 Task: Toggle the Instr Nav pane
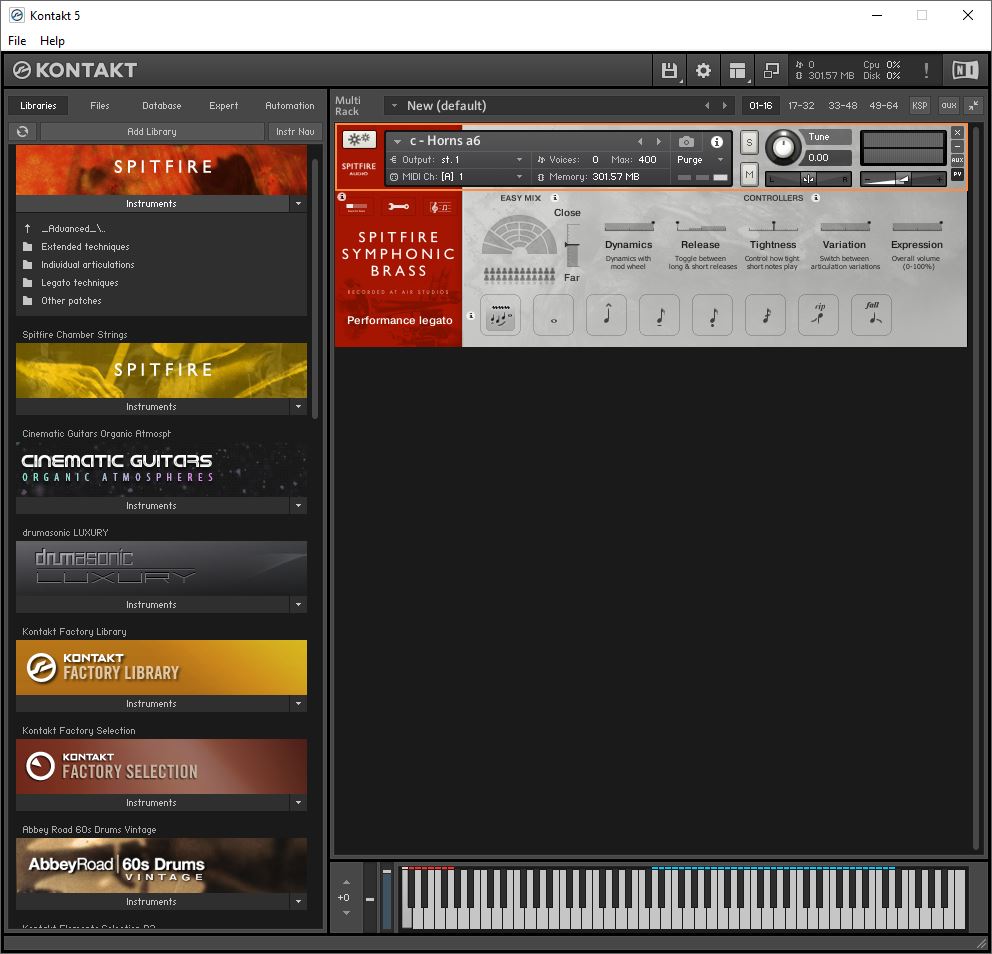pos(295,132)
